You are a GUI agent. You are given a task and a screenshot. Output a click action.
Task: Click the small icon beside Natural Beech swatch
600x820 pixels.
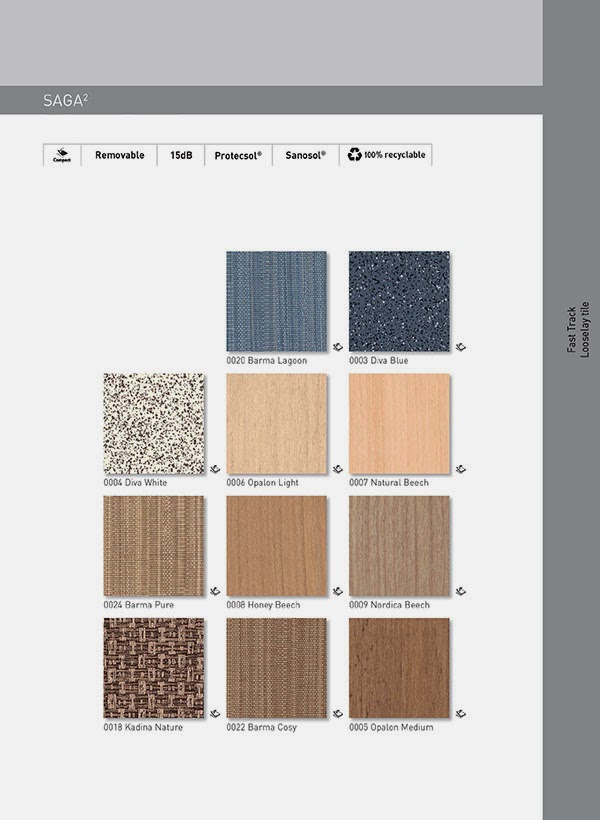(x=461, y=469)
